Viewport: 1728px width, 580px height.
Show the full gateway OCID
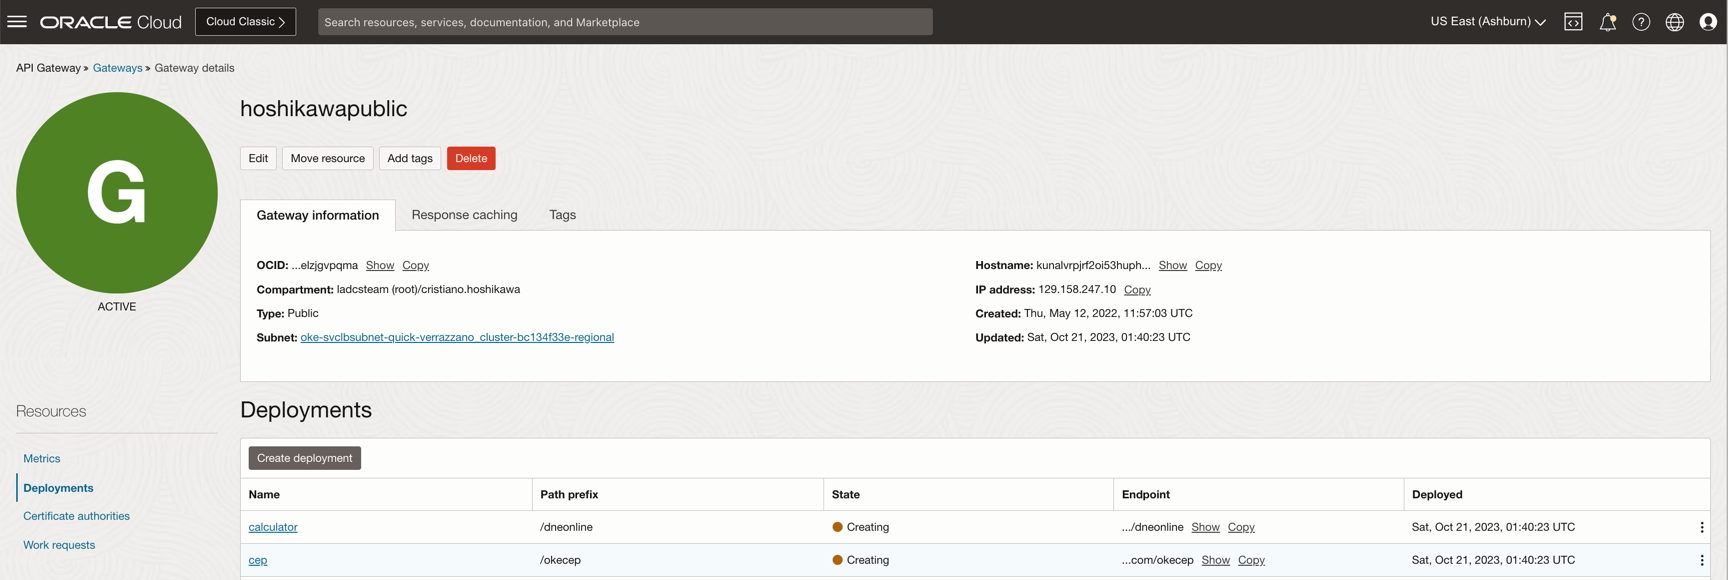pyautogui.click(x=380, y=265)
